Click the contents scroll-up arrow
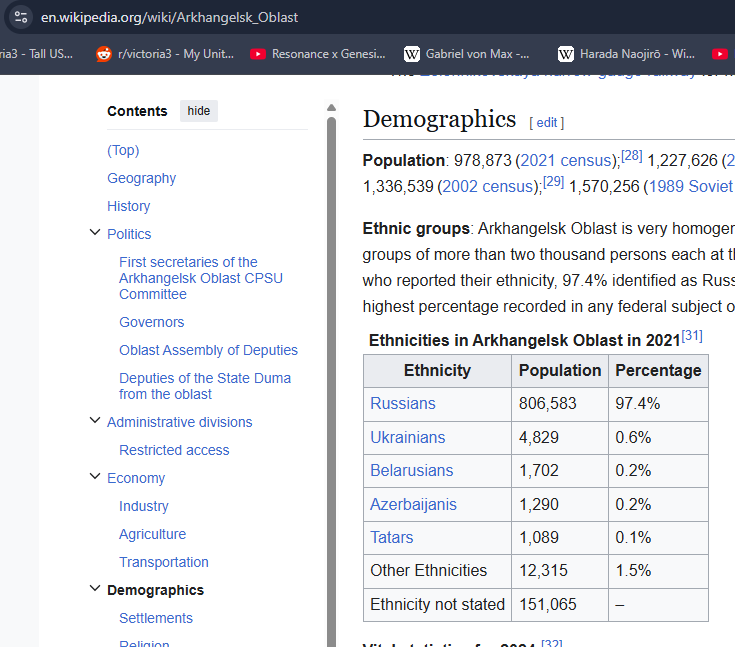The image size is (735, 647). pyautogui.click(x=331, y=107)
